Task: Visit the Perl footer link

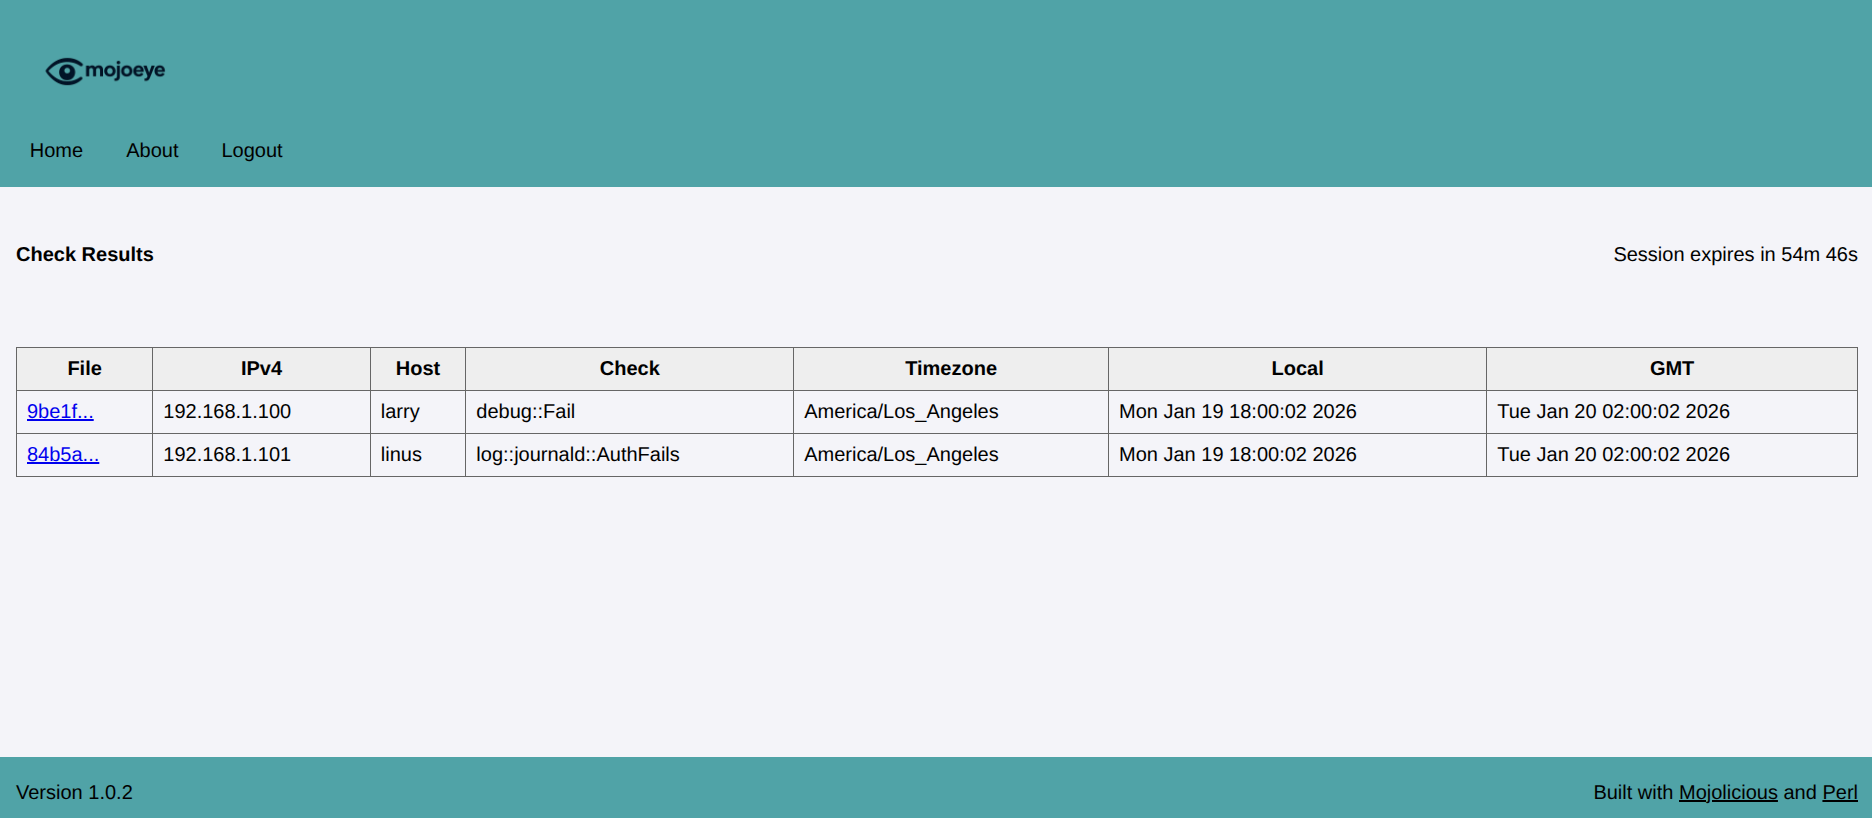Action: 1839,792
